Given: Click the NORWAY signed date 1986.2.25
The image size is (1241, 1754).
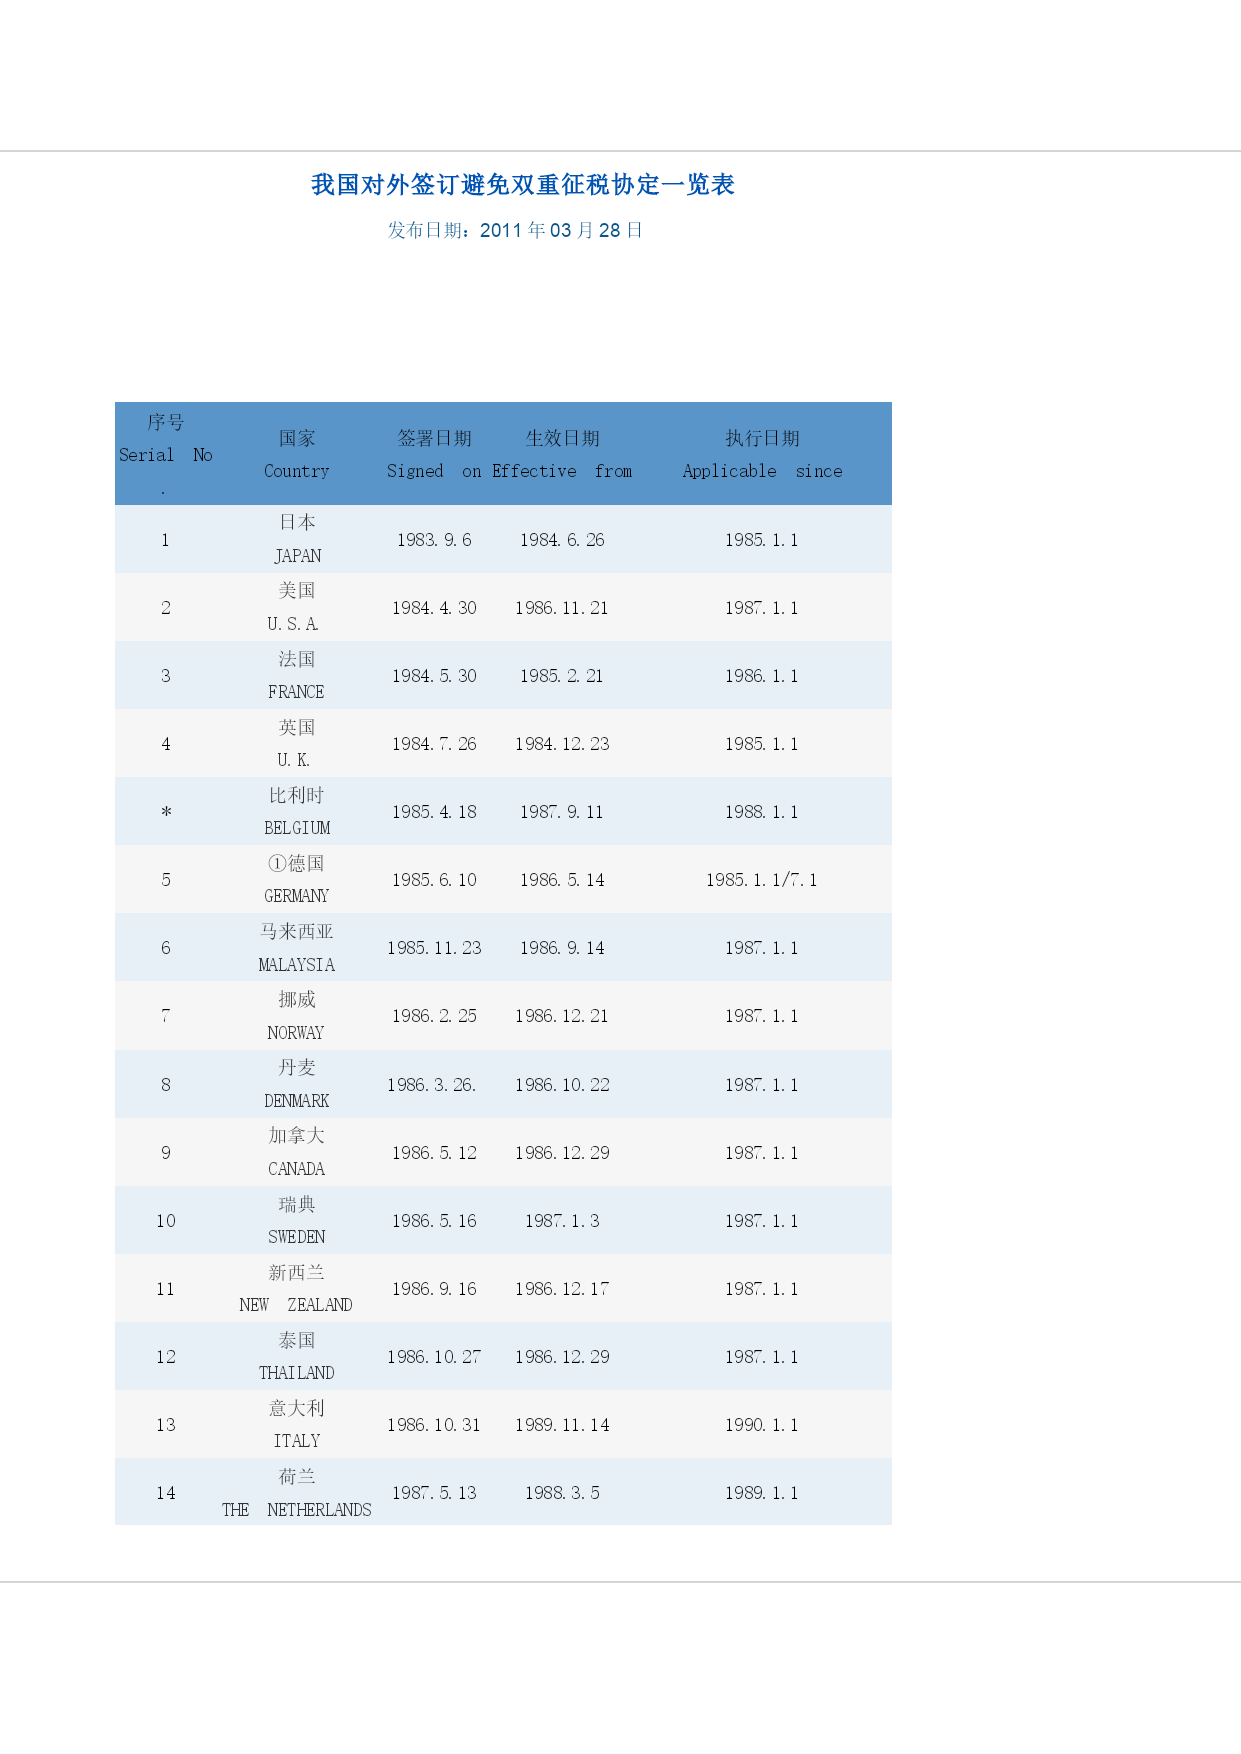Looking at the screenshot, I should coord(434,1016).
